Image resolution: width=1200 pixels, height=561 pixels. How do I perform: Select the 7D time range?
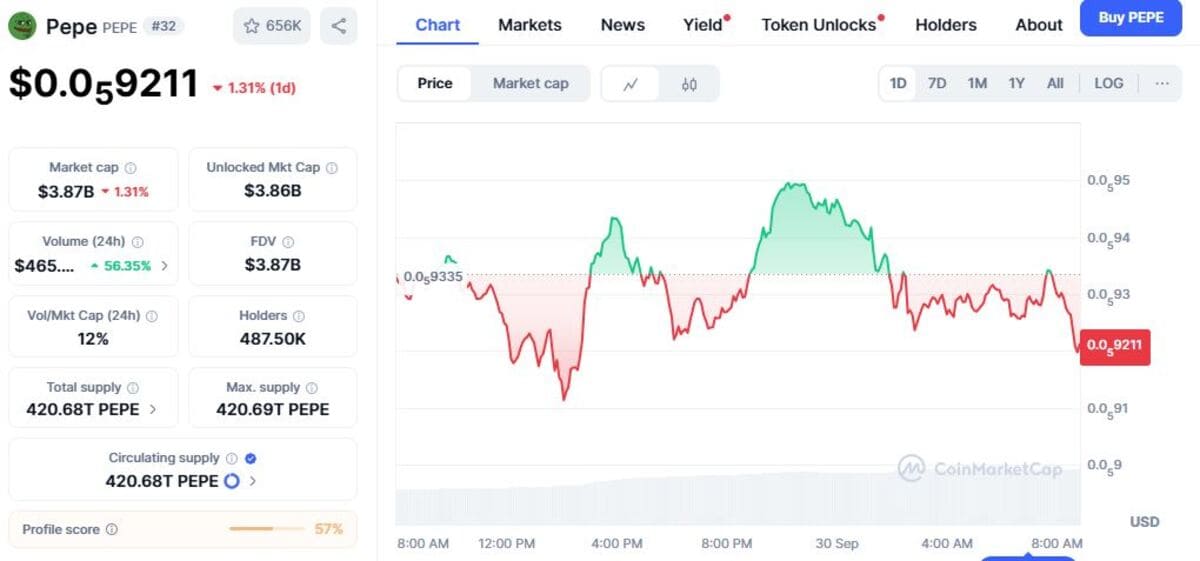tap(937, 84)
